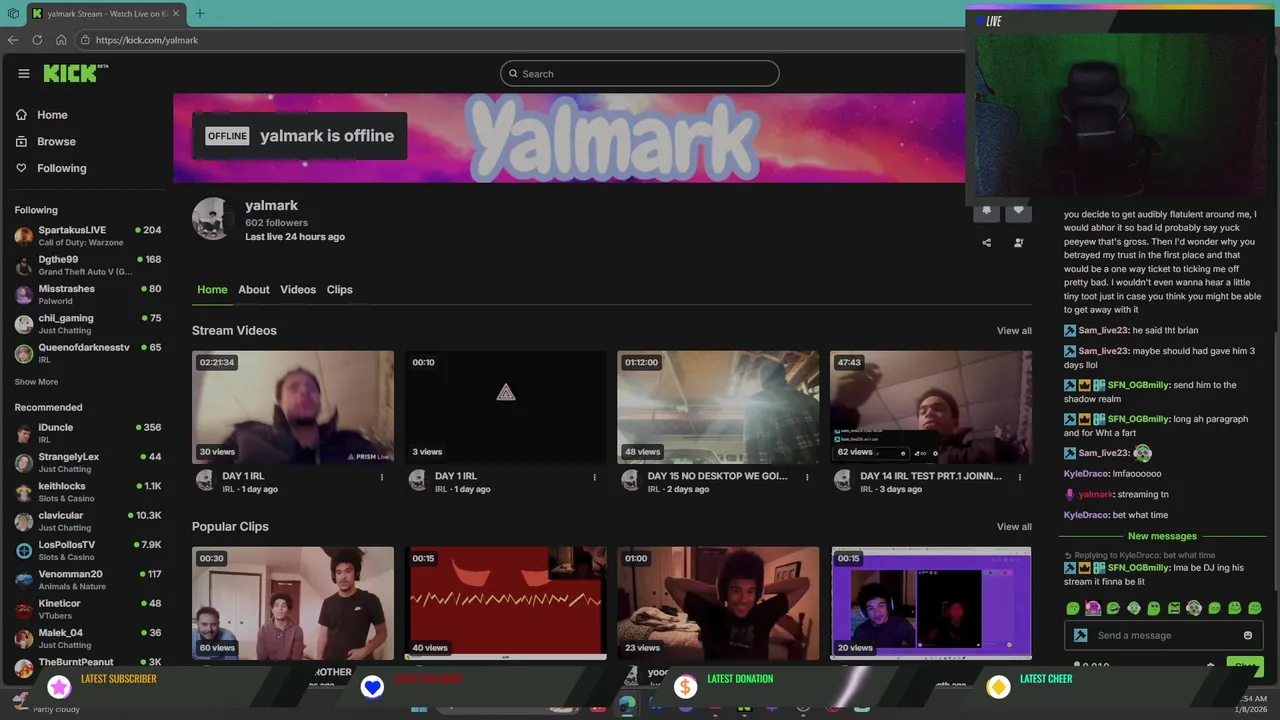View all Stream Videos

(1014, 331)
